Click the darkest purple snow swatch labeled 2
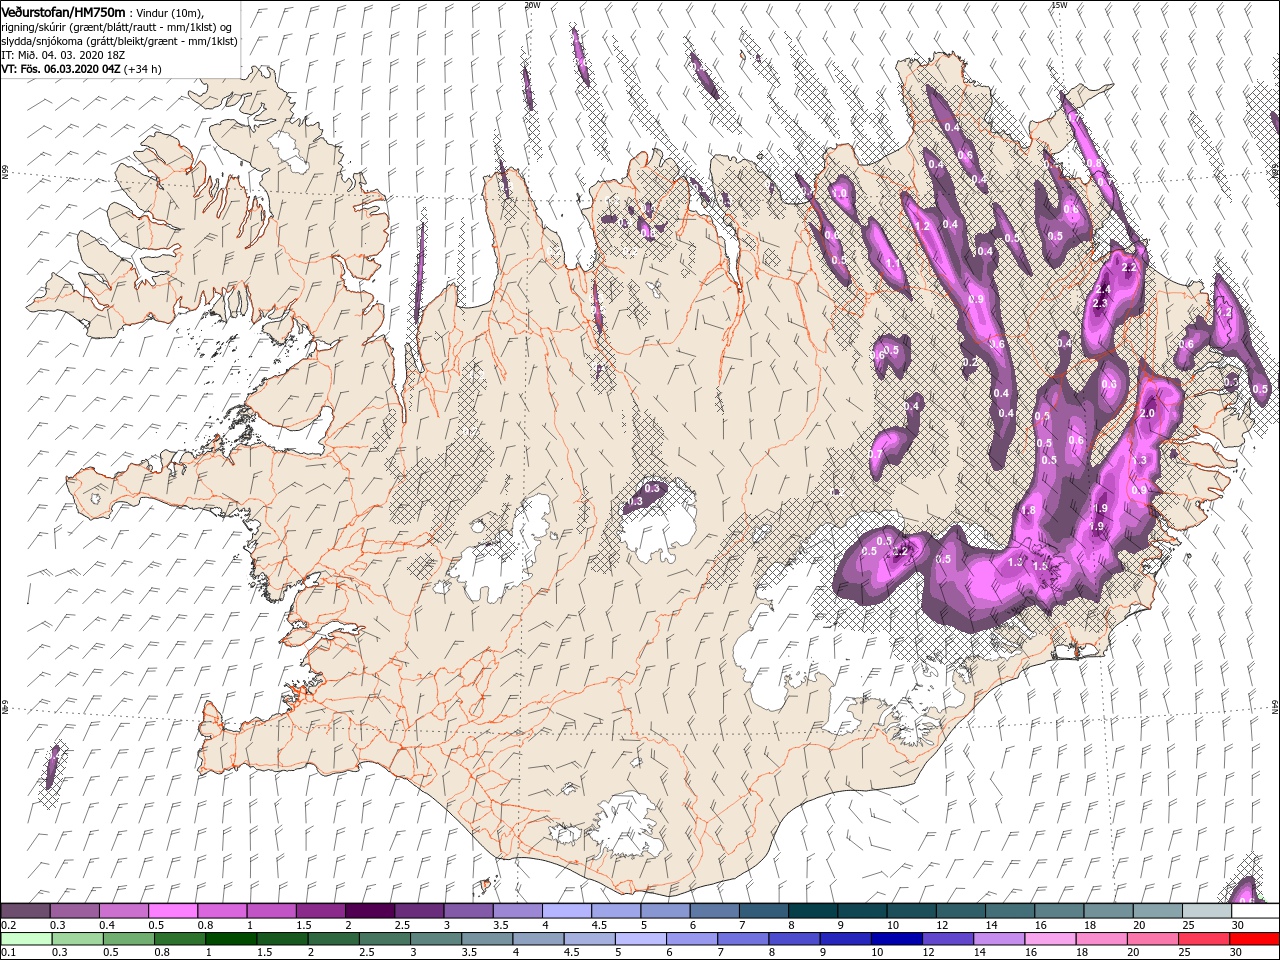The image size is (1280, 960). tap(369, 911)
